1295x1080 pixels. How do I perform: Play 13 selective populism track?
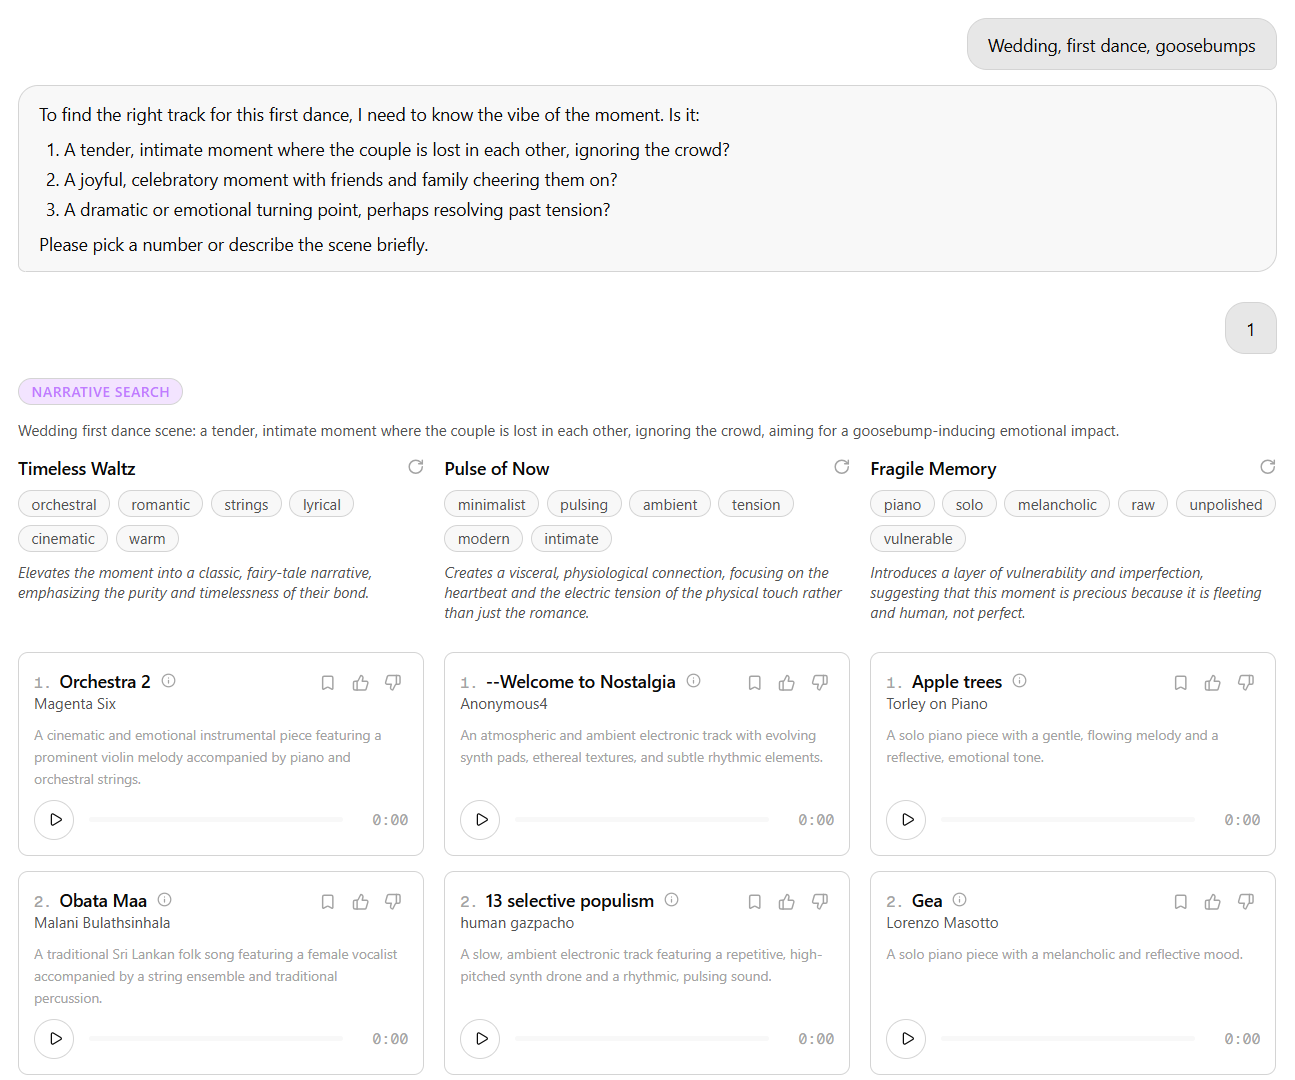coord(481,1039)
